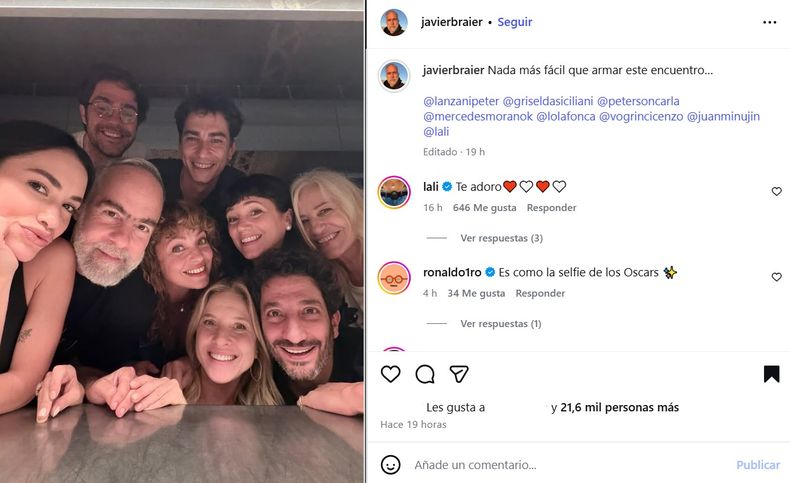Expand "Ver respuestas (1)" under ronaldo1ro's comment

501,324
